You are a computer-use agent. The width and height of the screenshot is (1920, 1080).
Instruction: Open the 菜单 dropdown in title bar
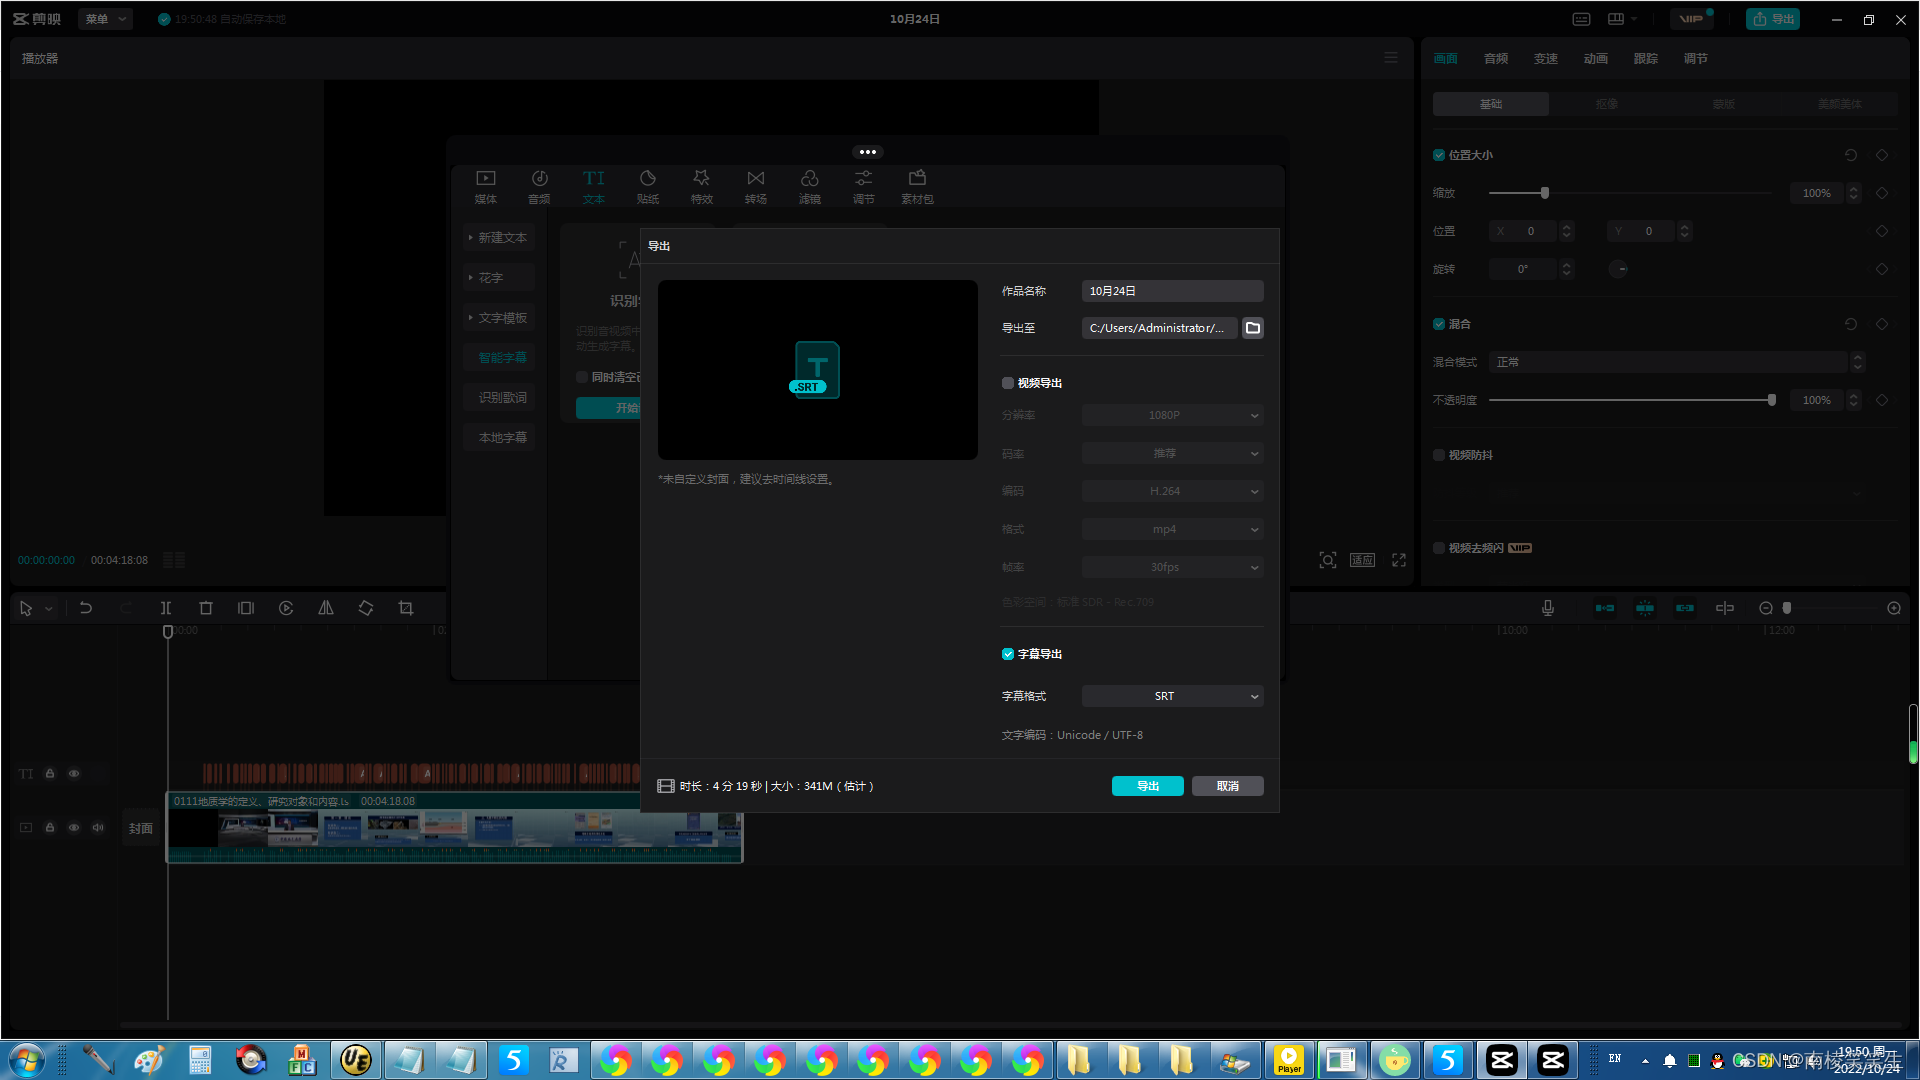[105, 19]
